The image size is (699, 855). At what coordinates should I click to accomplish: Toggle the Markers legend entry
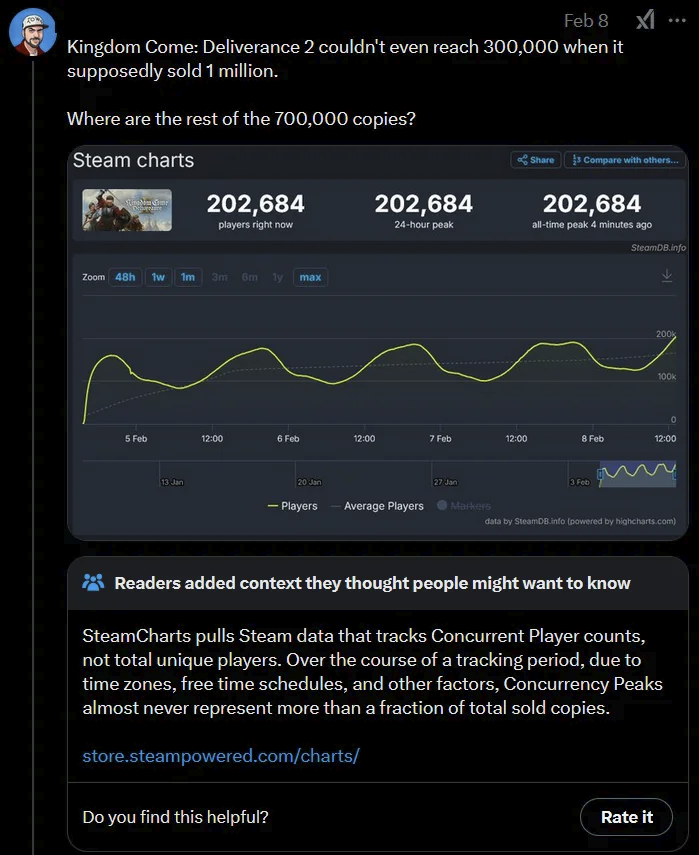click(x=464, y=506)
